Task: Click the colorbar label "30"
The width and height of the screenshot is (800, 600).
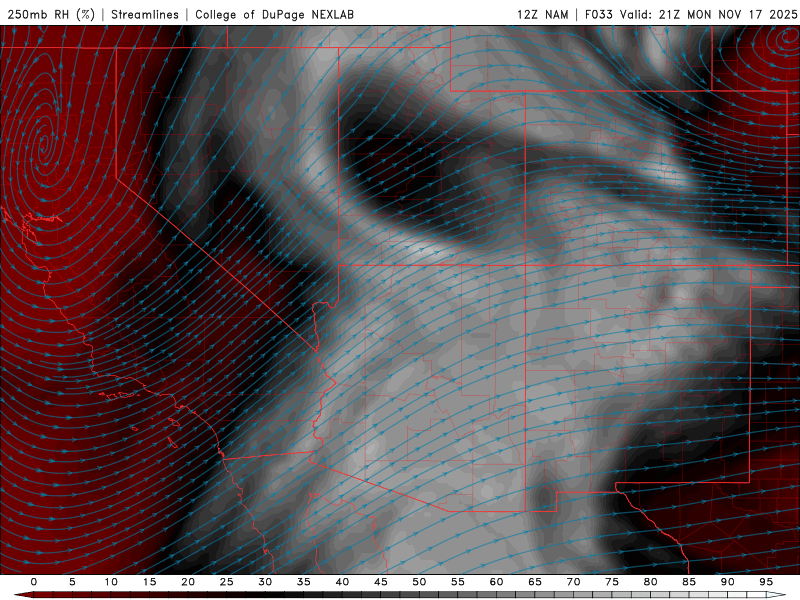Action: pos(265,582)
